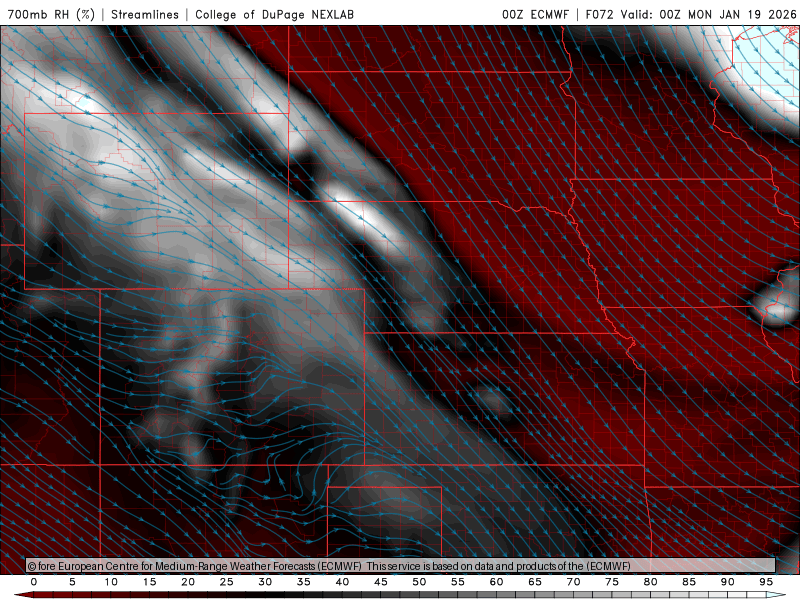Image resolution: width=800 pixels, height=600 pixels.
Task: Click the "35" scale label
Action: point(304,582)
